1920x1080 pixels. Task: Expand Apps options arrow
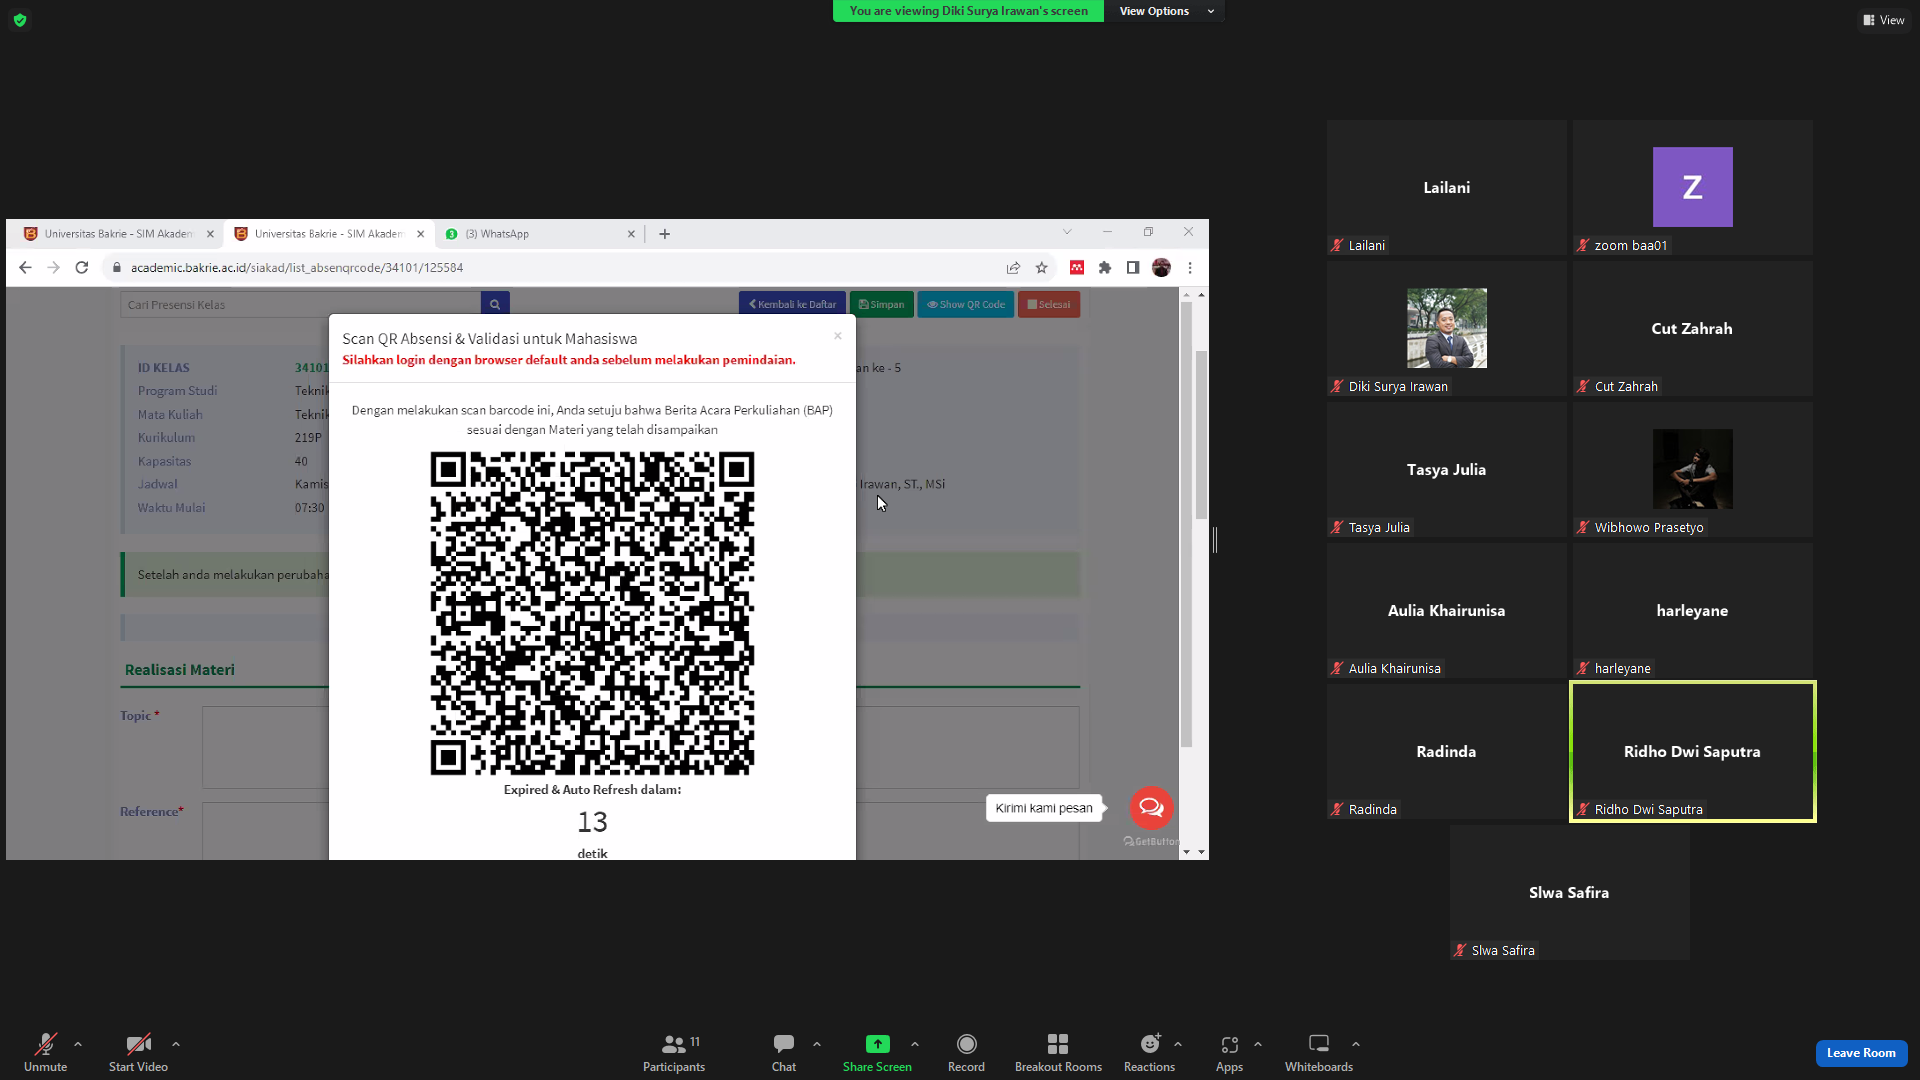[x=1258, y=1044]
